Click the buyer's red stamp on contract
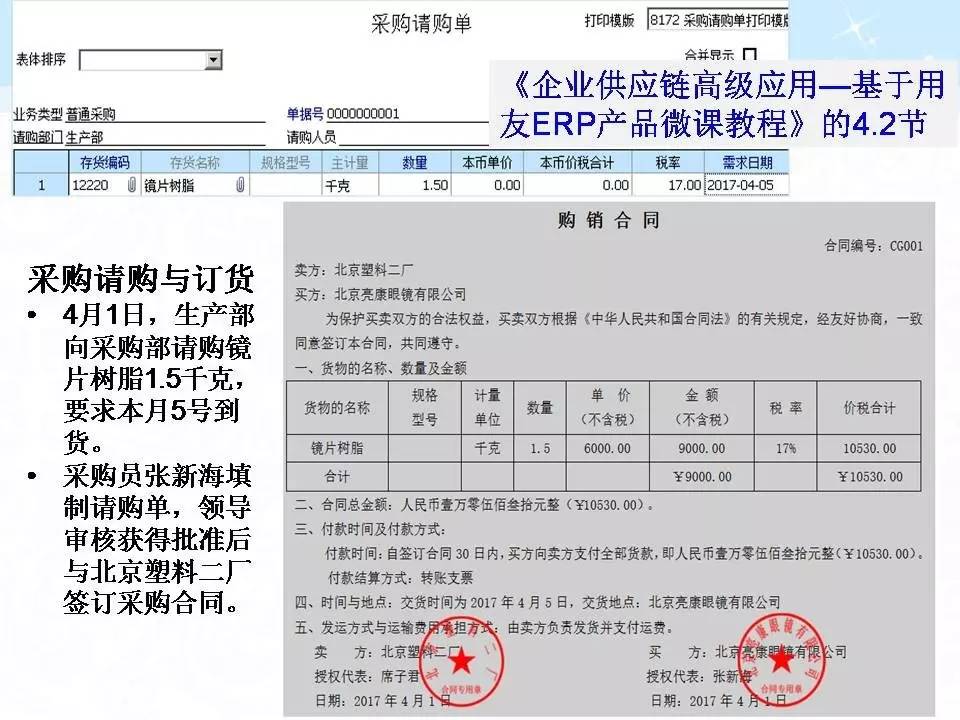The width and height of the screenshot is (960, 720). coord(780,657)
